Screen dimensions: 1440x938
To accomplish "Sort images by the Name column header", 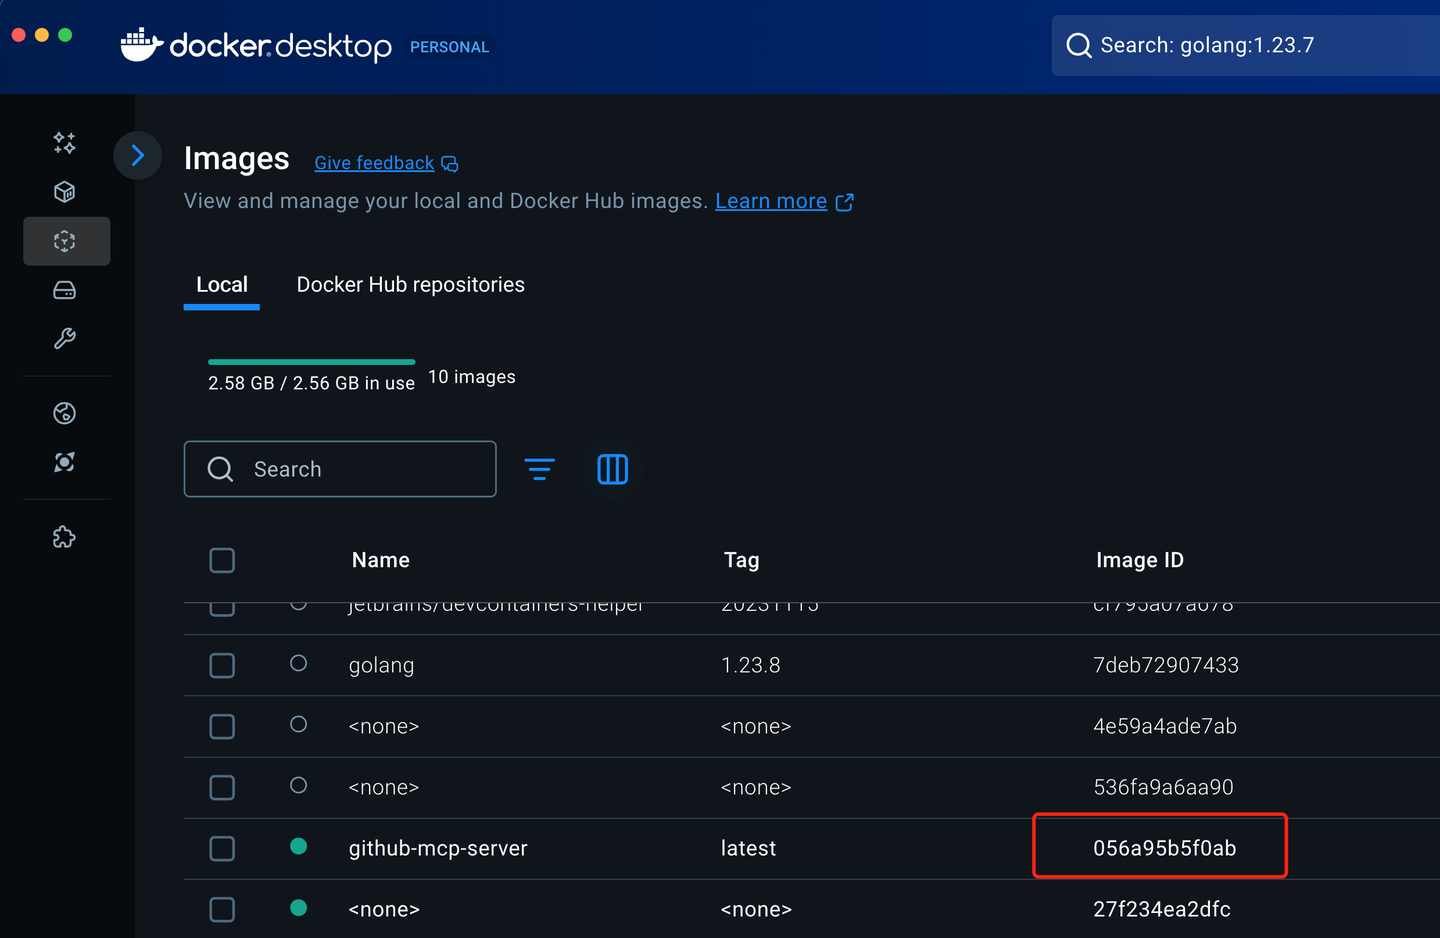I will (380, 560).
